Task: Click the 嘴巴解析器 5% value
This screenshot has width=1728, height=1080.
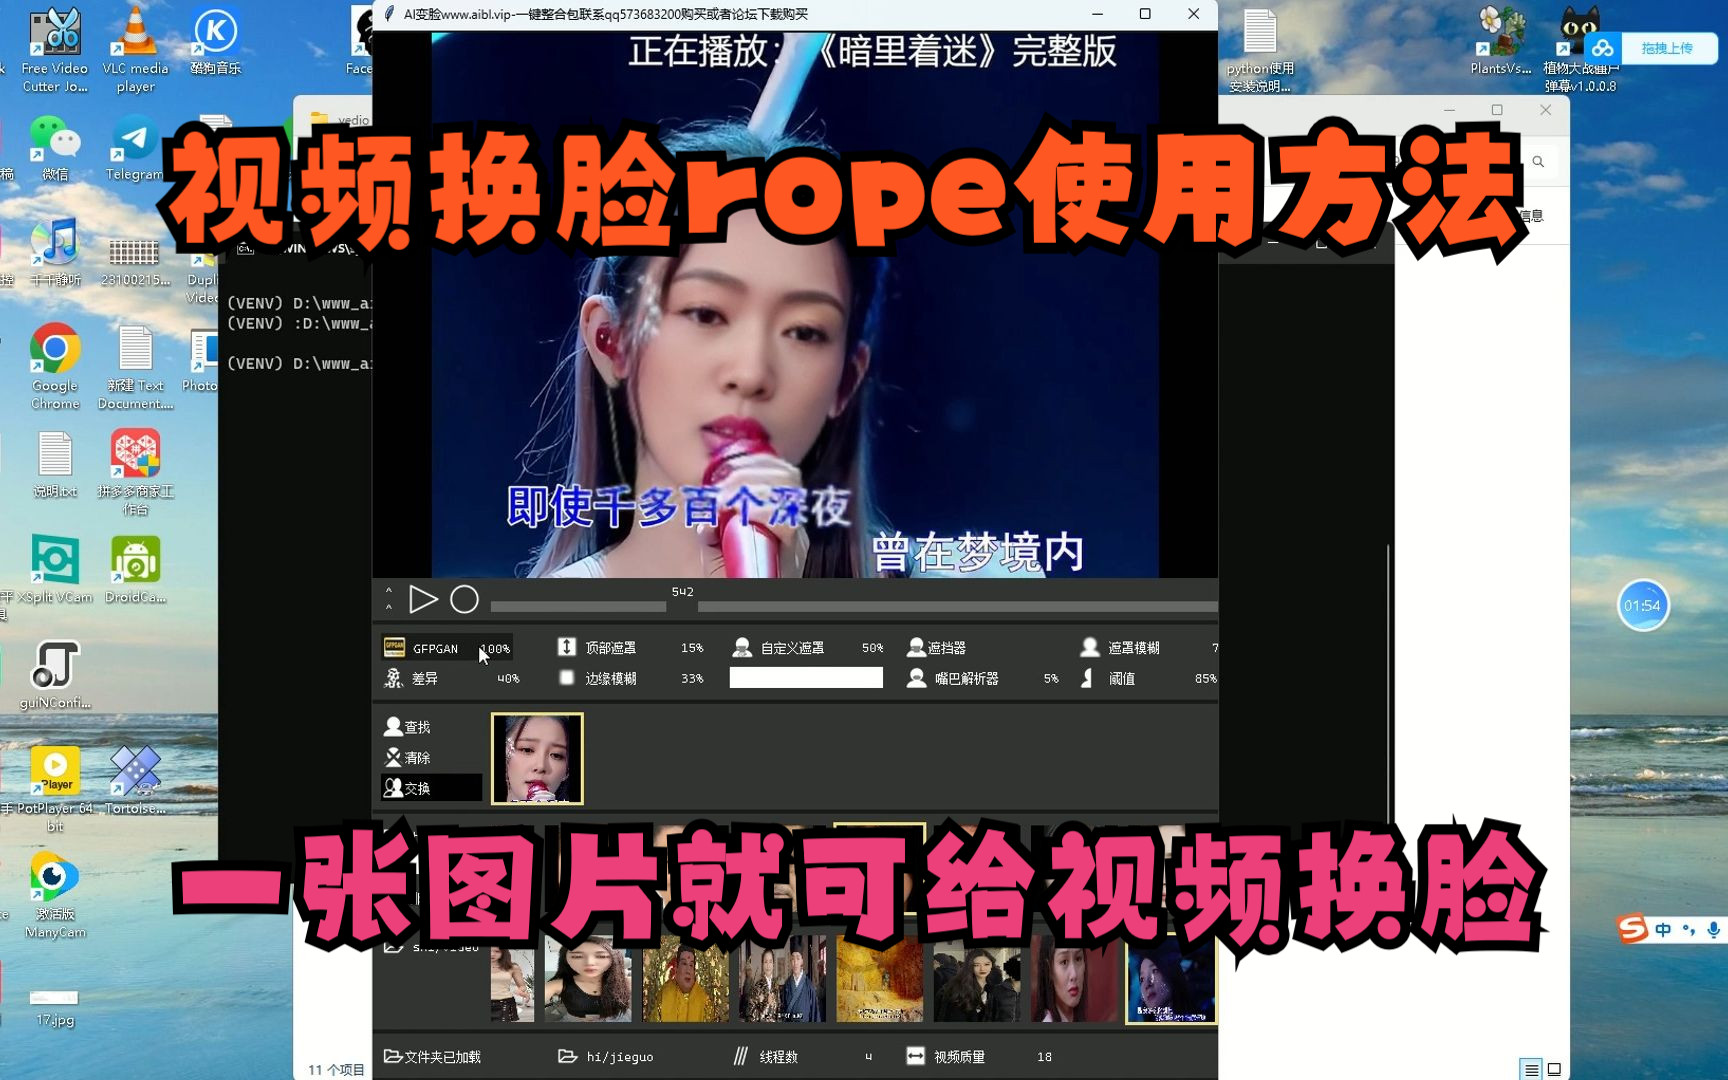Action: 1051,678
